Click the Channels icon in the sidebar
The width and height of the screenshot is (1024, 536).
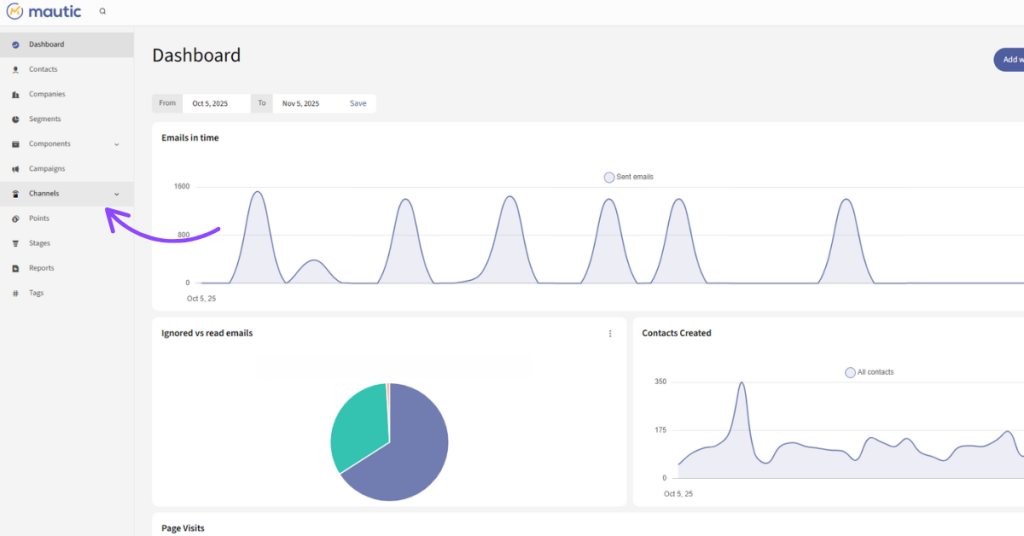pos(16,194)
